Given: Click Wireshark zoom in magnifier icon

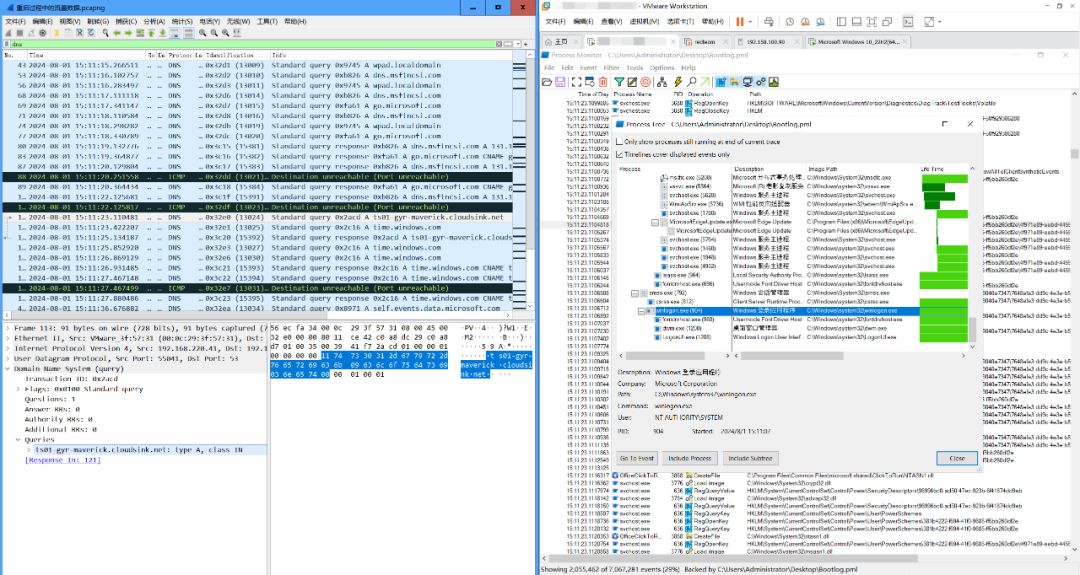Looking at the screenshot, I should click(203, 33).
